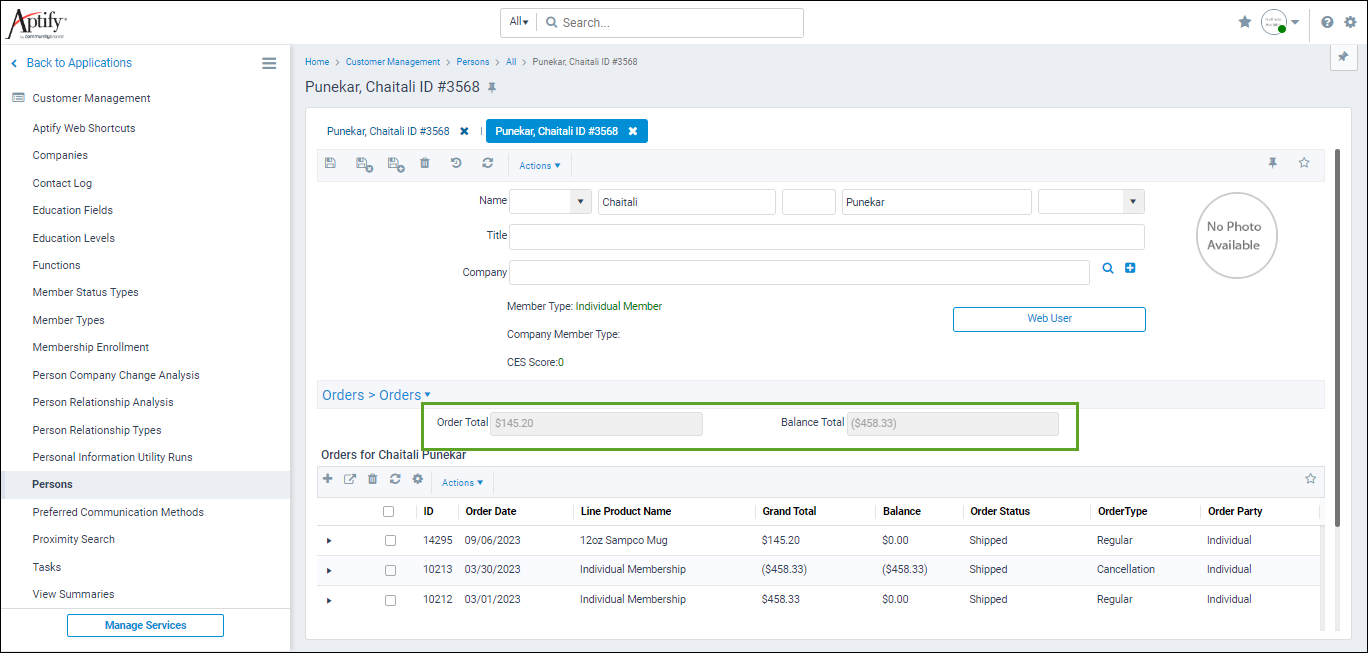Image resolution: width=1368 pixels, height=653 pixels.
Task: Select the active blue Punekar, Chaitali tab
Action: tap(556, 131)
